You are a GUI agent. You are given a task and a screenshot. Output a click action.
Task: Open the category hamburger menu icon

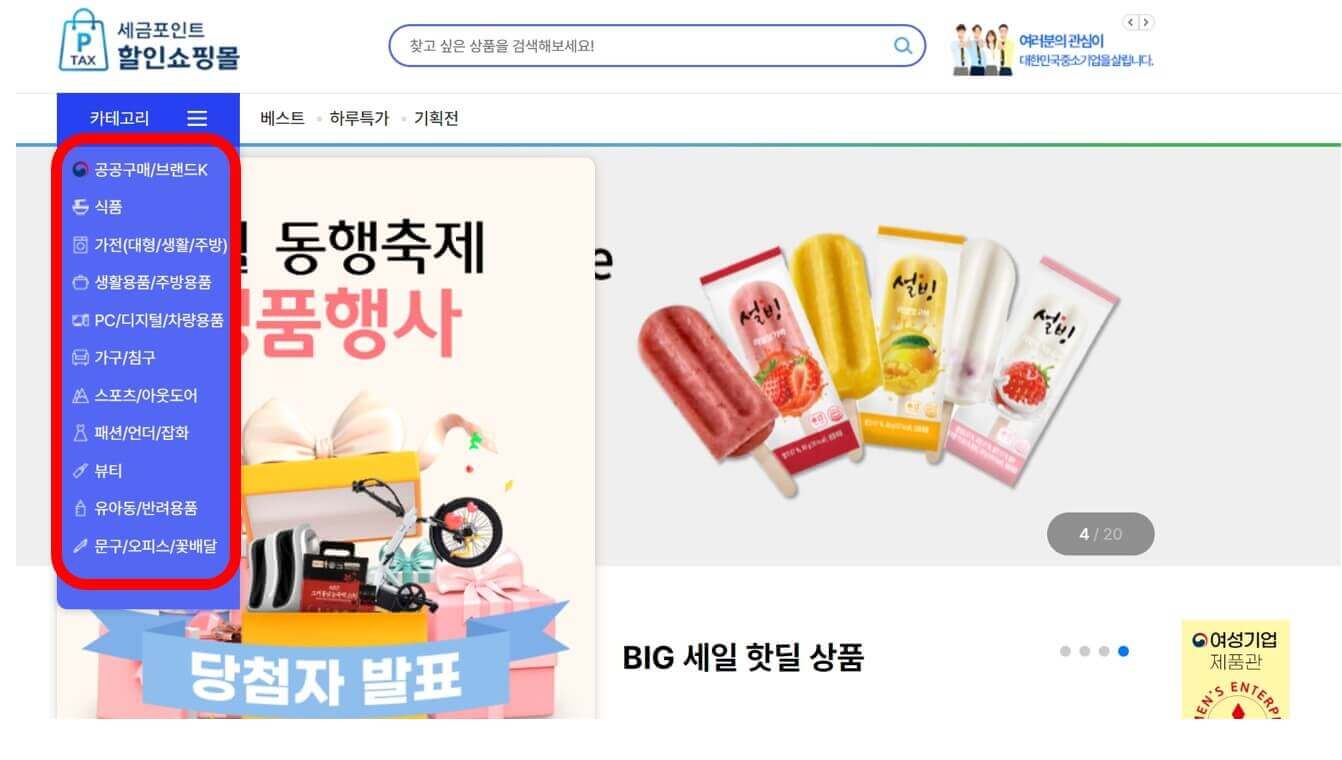pyautogui.click(x=197, y=118)
